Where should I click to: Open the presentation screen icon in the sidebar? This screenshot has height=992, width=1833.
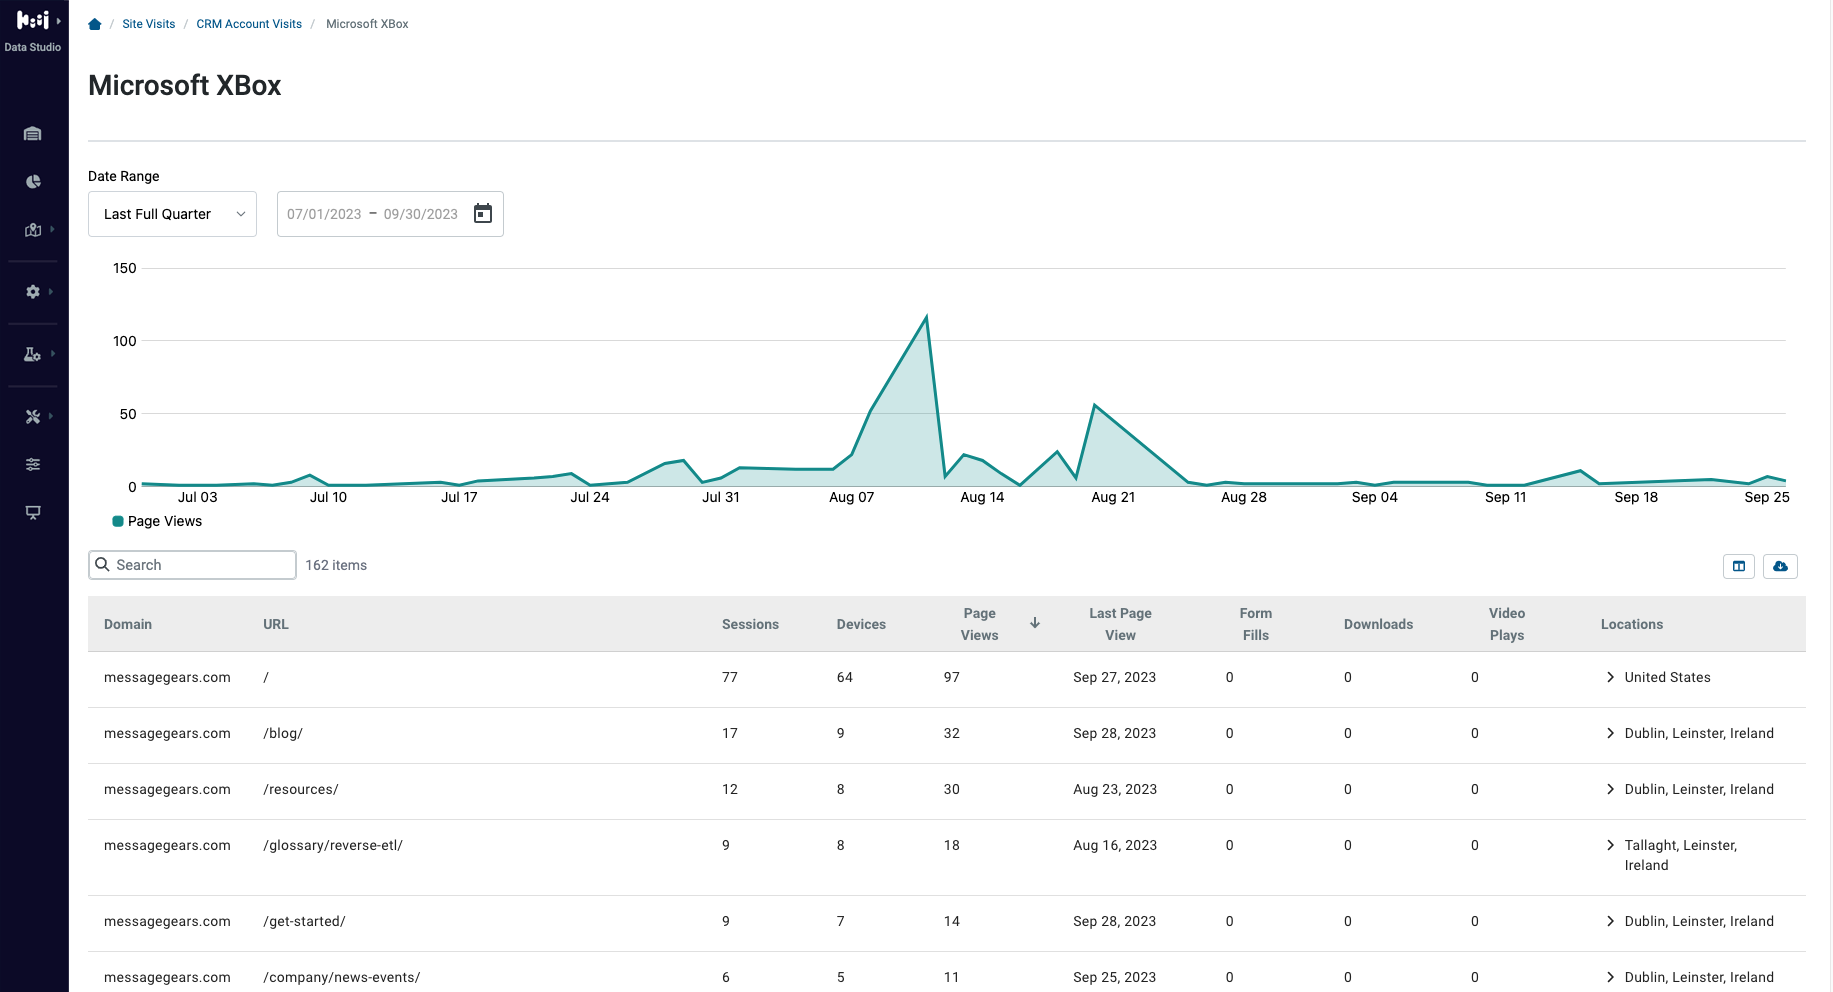pos(33,512)
